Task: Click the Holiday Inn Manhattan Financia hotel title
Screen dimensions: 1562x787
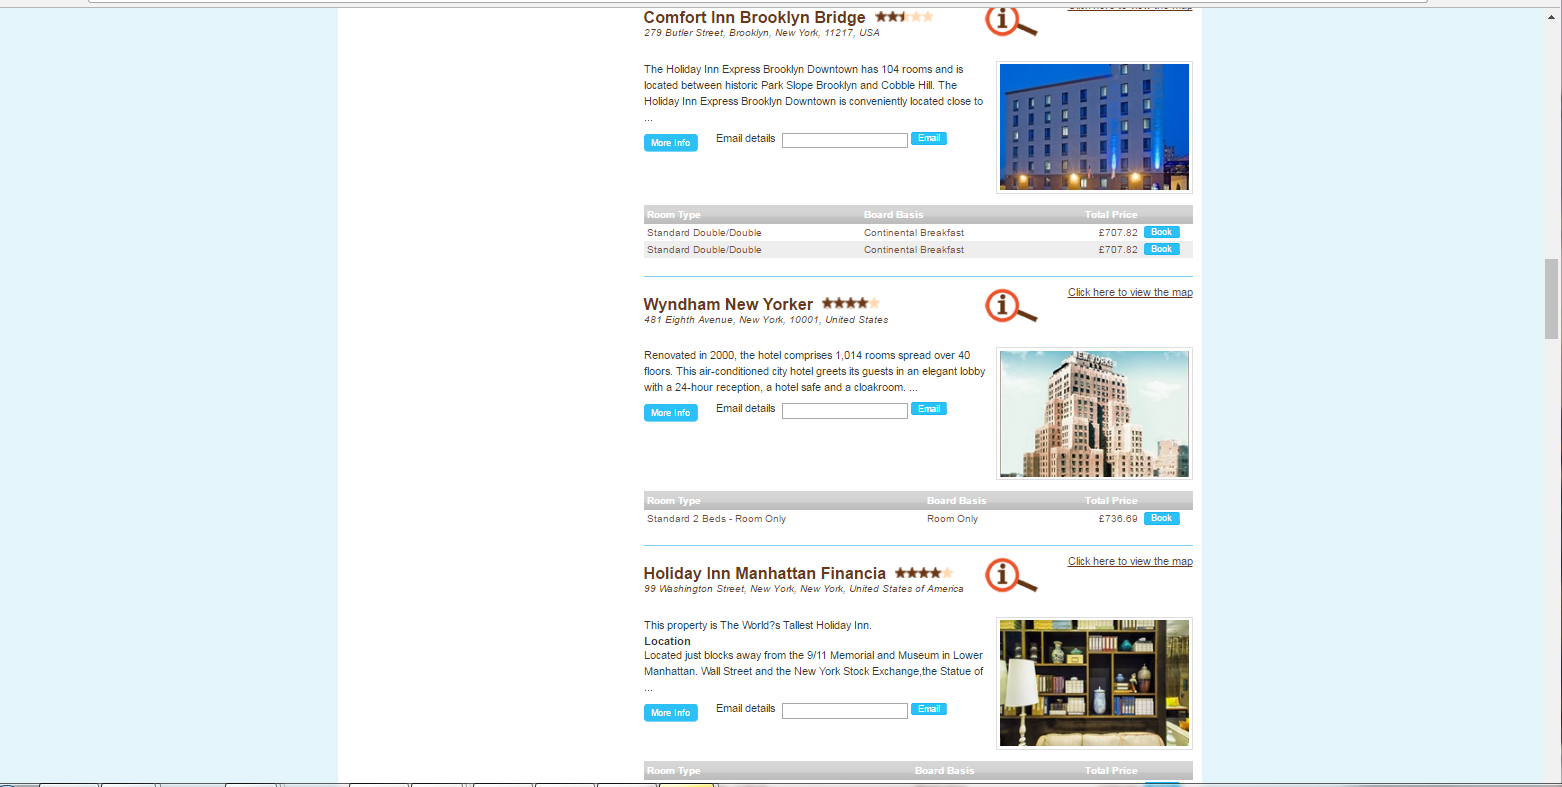Action: coord(765,574)
